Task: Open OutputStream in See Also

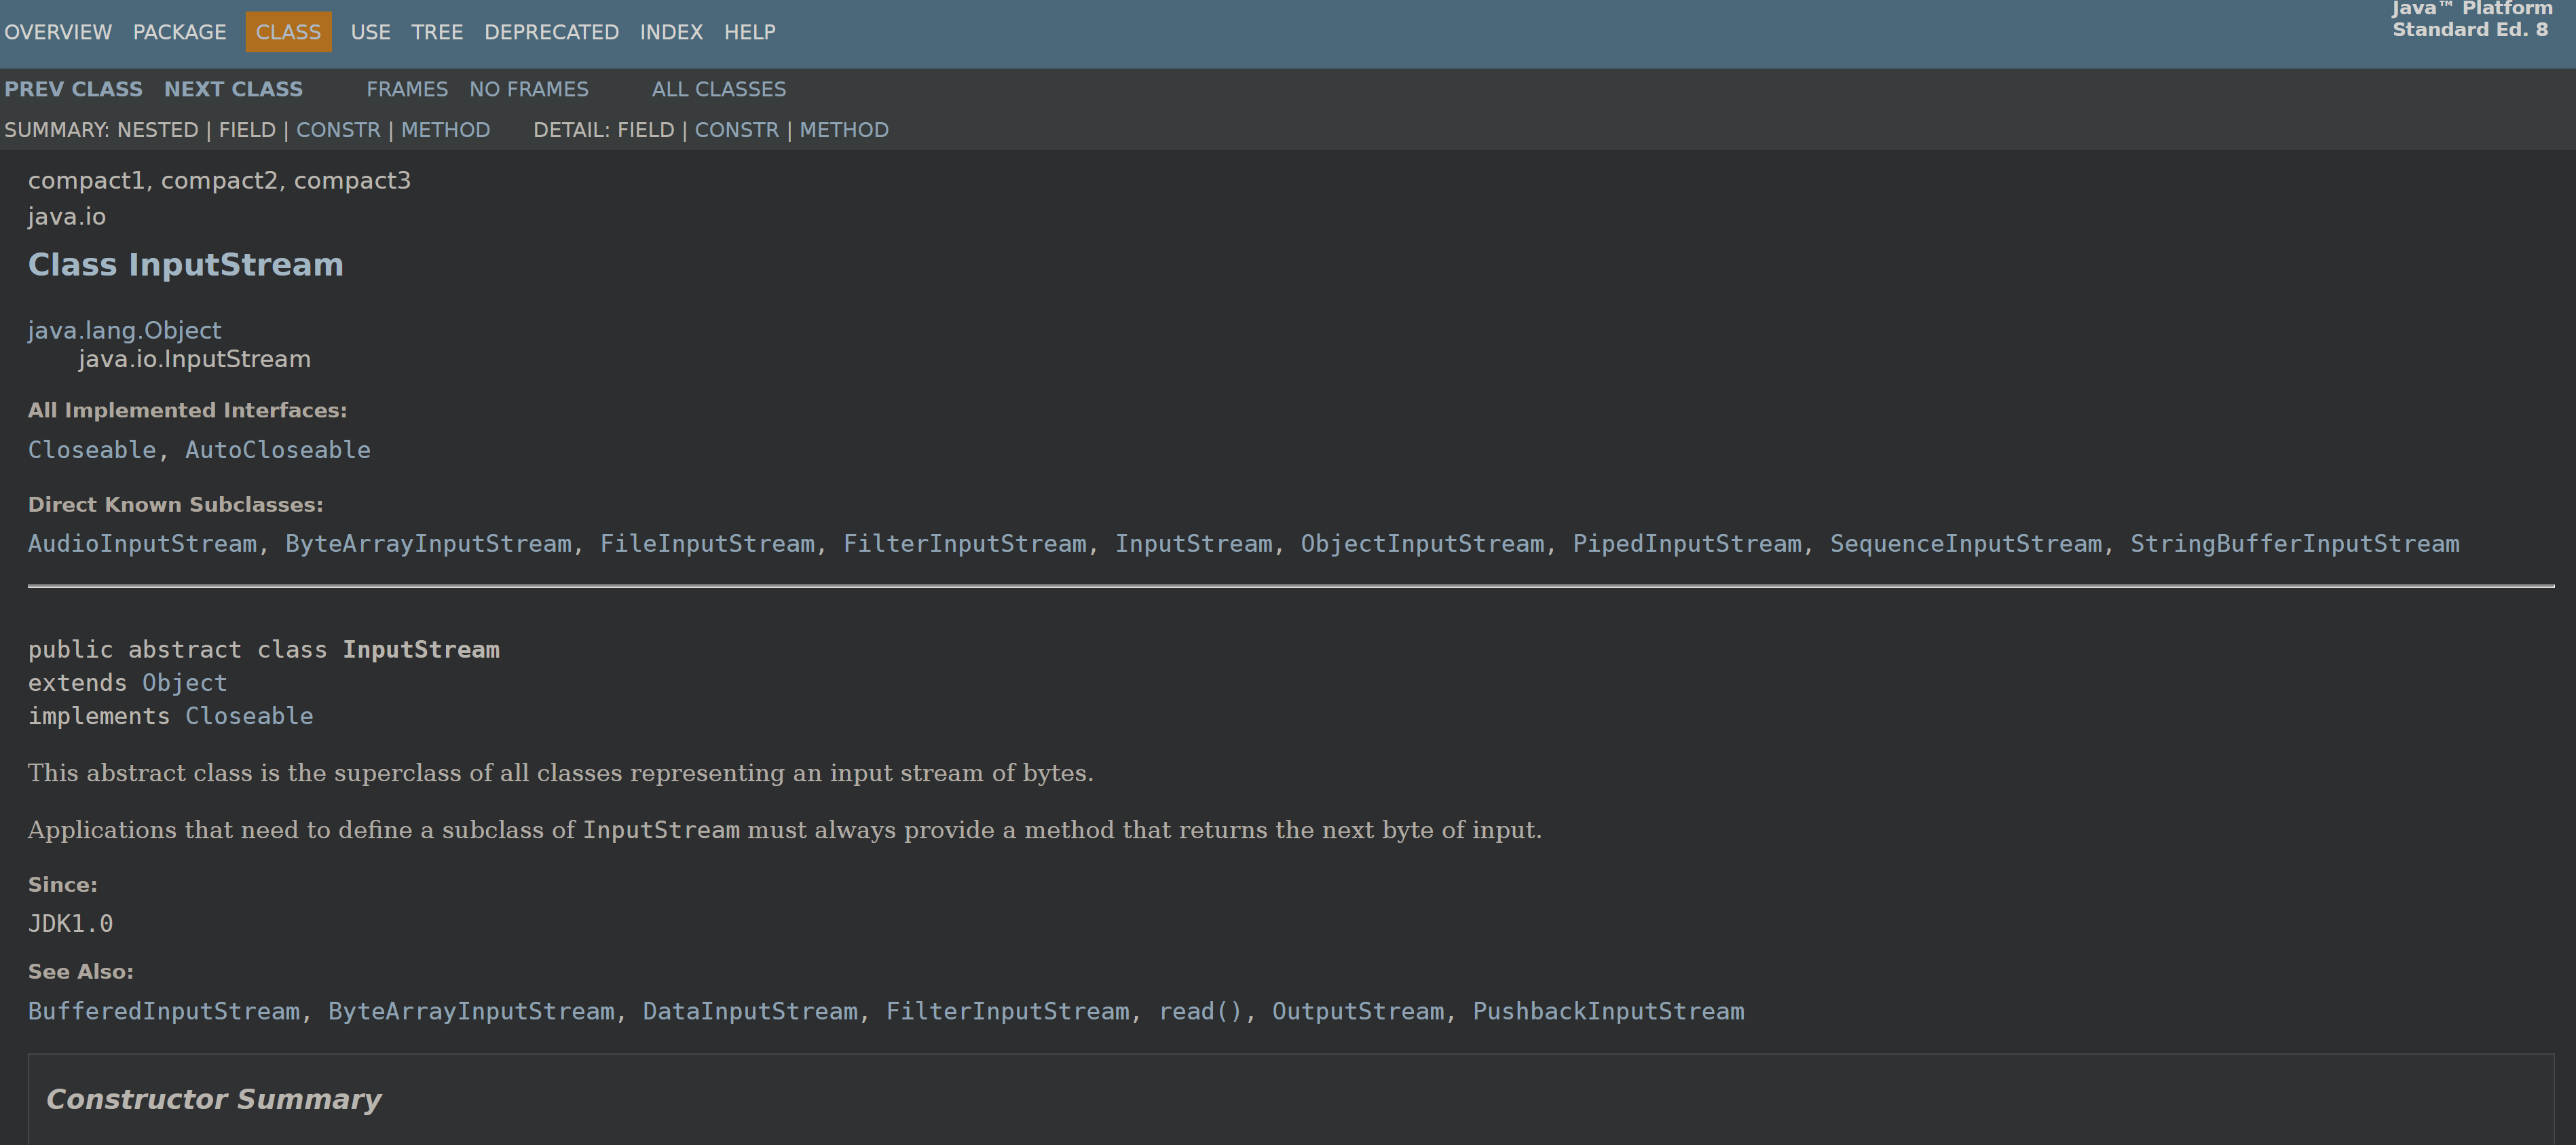Action: click(x=1358, y=1012)
